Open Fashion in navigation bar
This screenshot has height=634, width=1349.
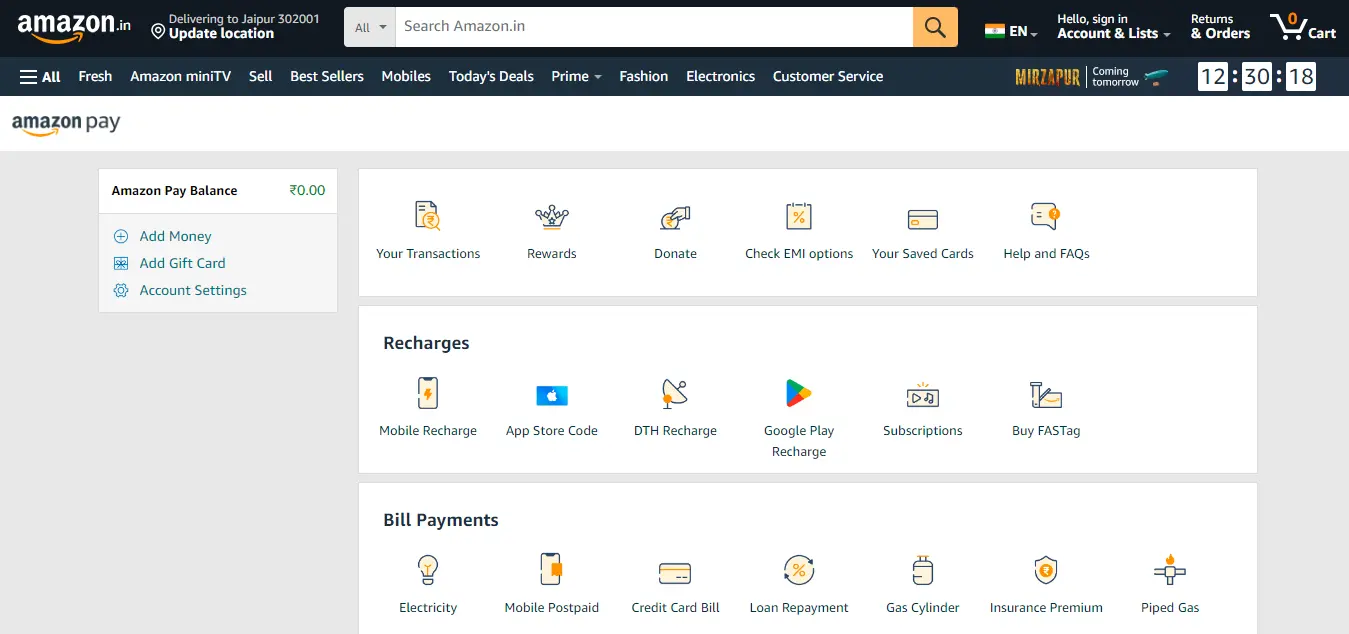(x=644, y=76)
